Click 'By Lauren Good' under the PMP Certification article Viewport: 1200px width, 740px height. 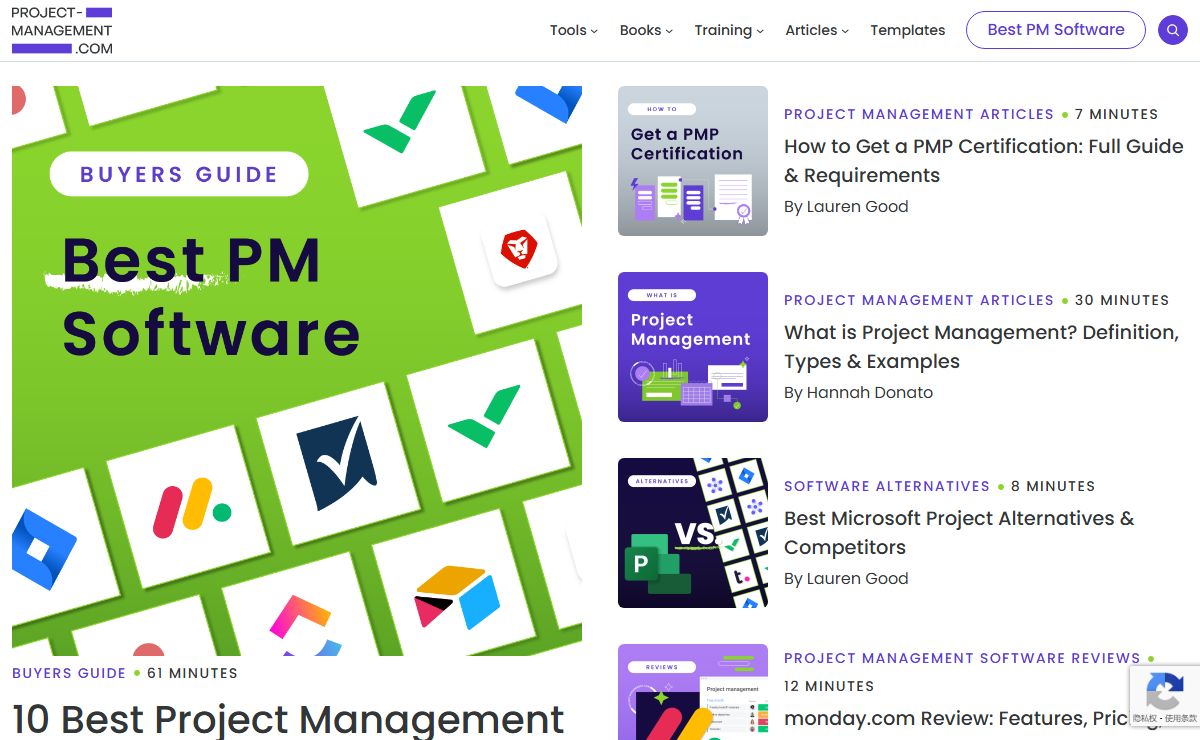click(846, 207)
